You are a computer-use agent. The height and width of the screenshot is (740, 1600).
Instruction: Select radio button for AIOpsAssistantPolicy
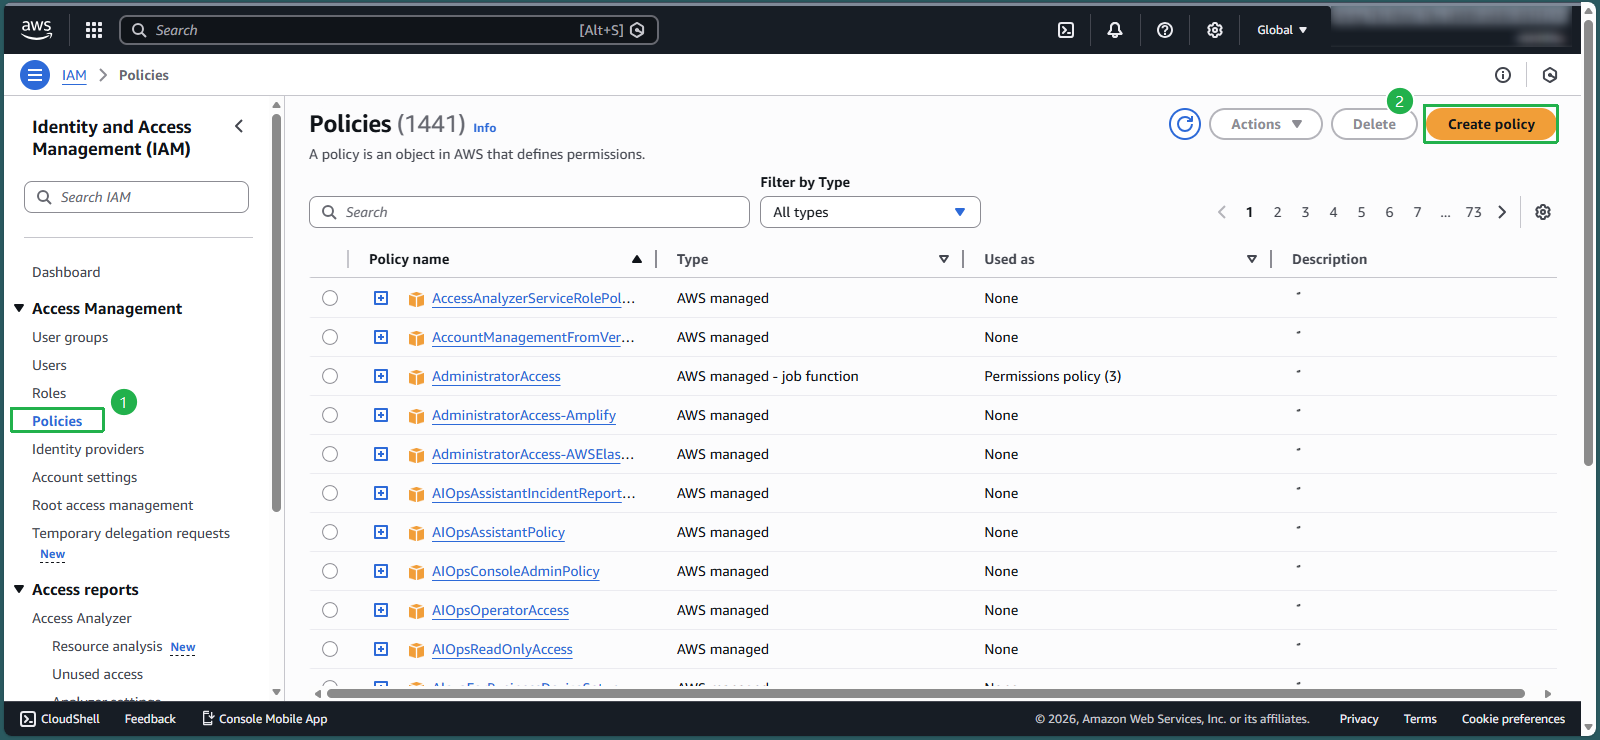point(330,532)
